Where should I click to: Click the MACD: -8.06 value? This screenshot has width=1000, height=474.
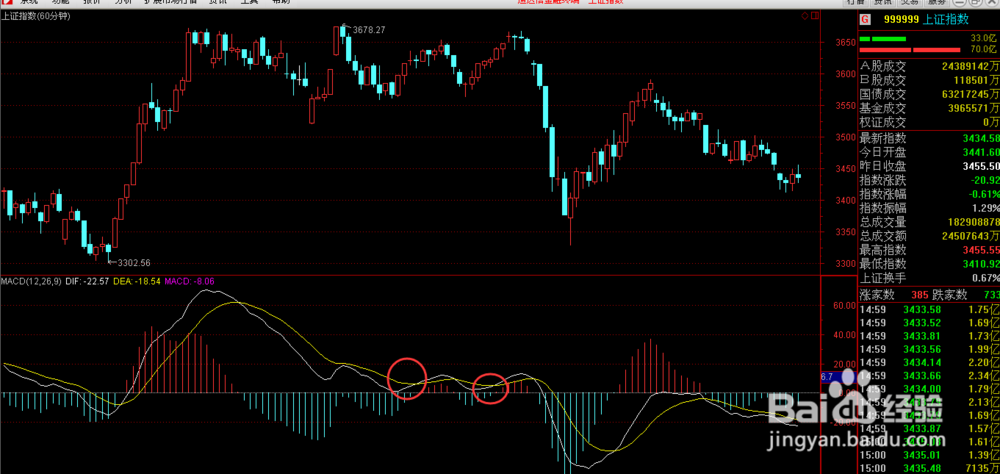pos(189,281)
